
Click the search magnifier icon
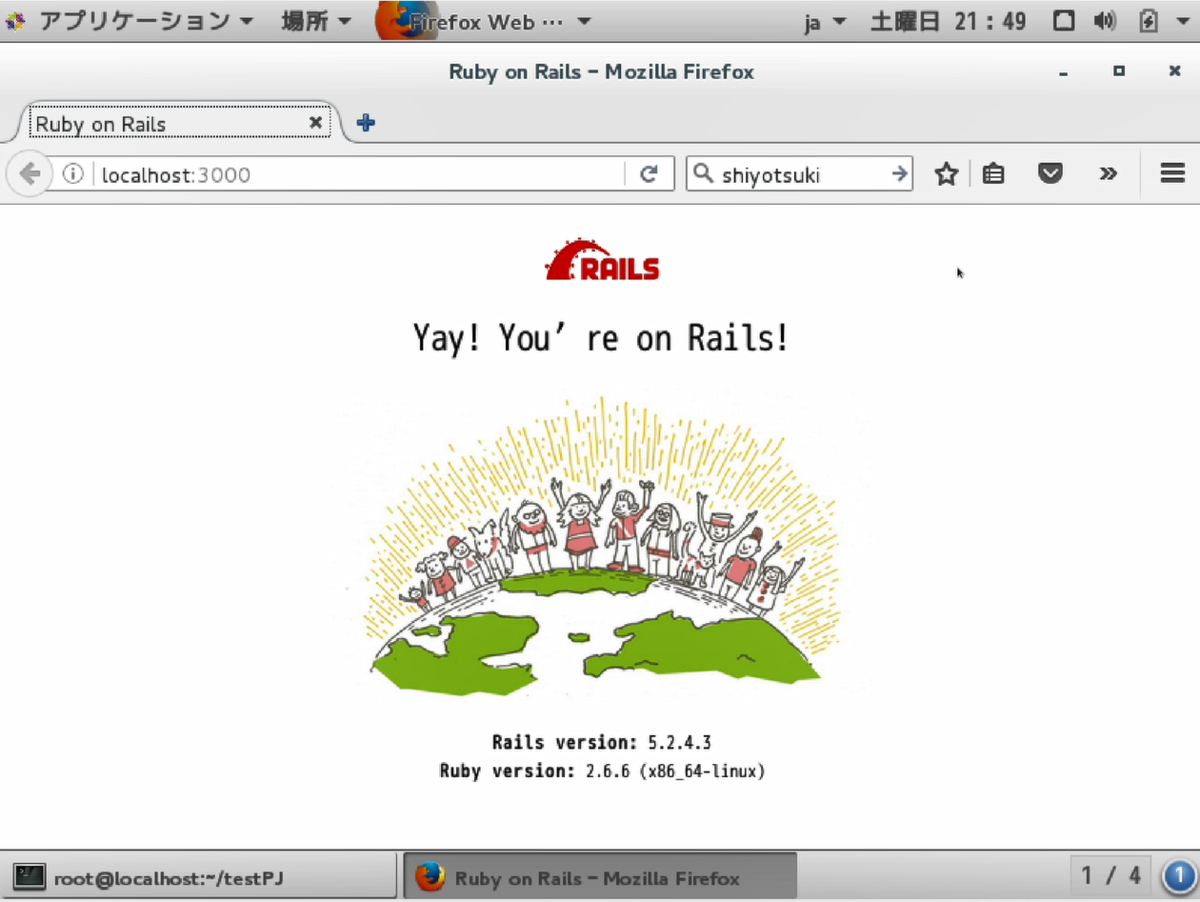pos(704,174)
